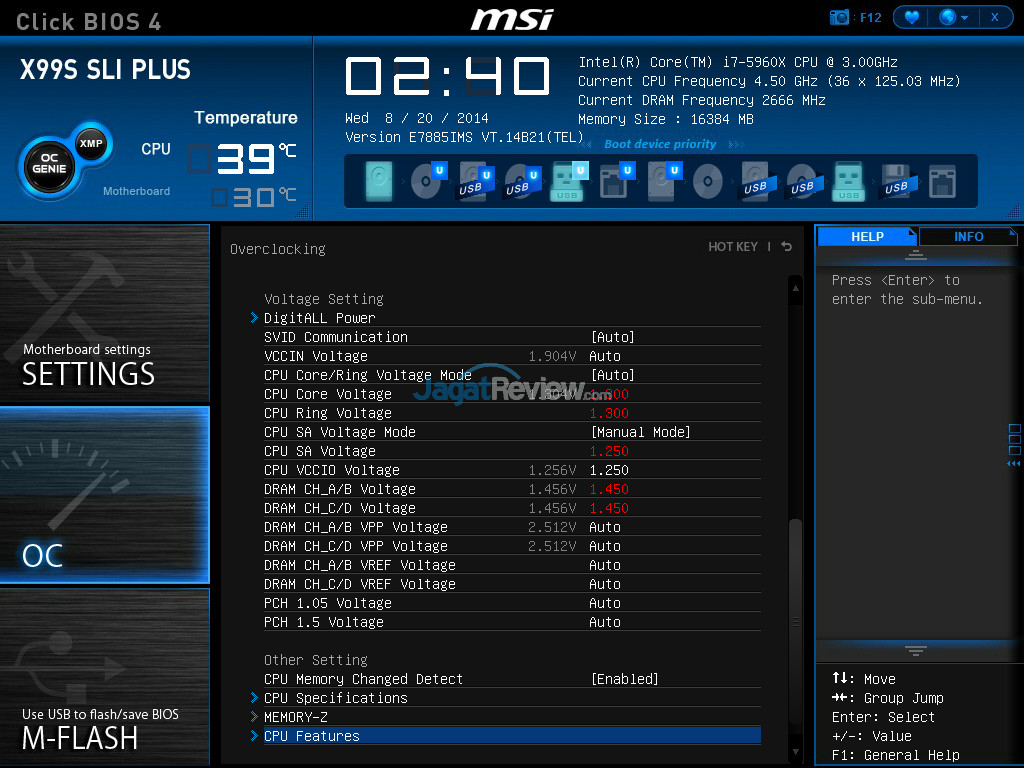Select the DRAM CH_C/D Voltage 1.450 value
Viewport: 1024px width, 768px height.
point(609,508)
